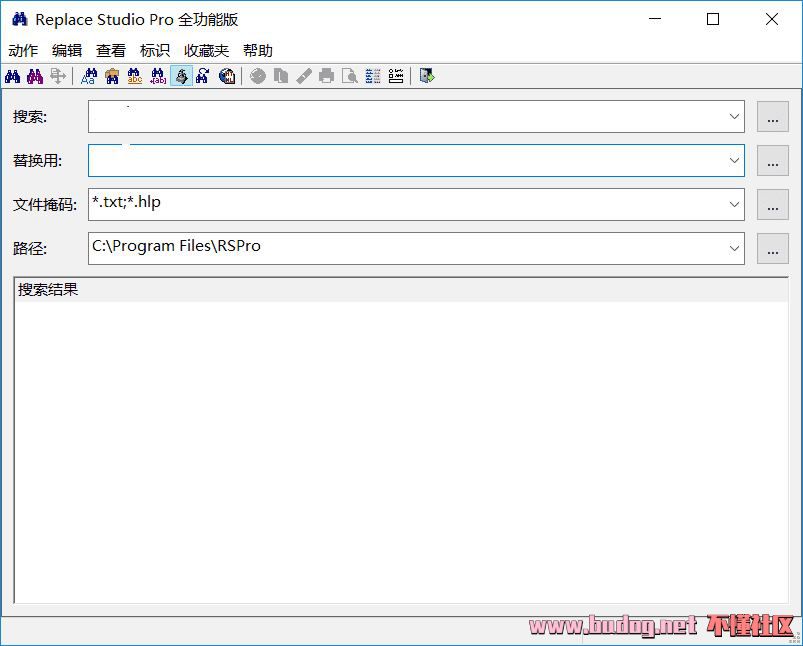This screenshot has width=803, height=646.
Task: Expand the 路径 path dropdown
Action: coord(734,249)
